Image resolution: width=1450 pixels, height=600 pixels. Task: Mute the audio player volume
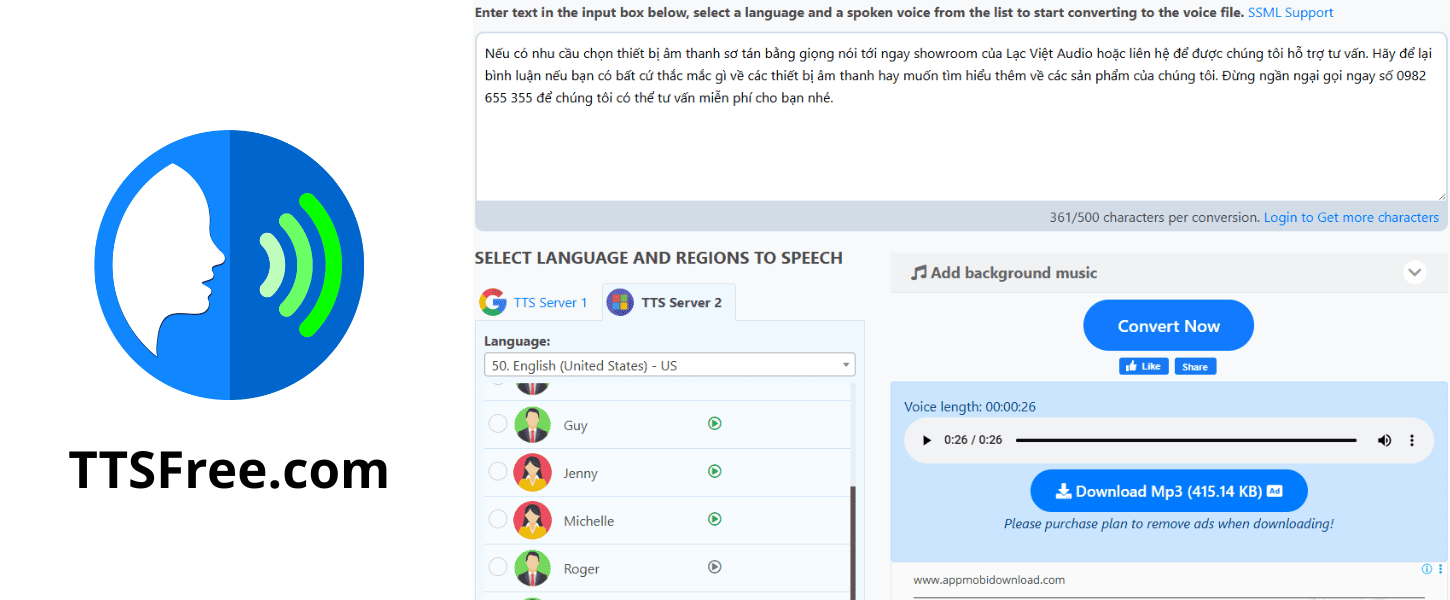point(1384,440)
